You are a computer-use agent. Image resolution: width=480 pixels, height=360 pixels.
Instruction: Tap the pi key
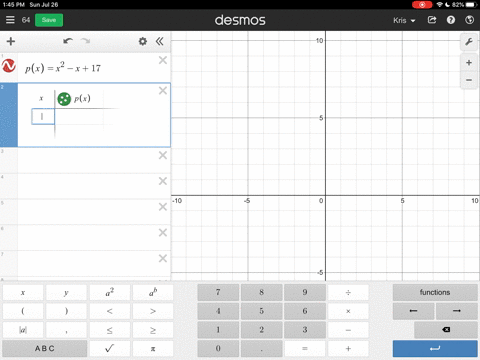[x=153, y=349]
